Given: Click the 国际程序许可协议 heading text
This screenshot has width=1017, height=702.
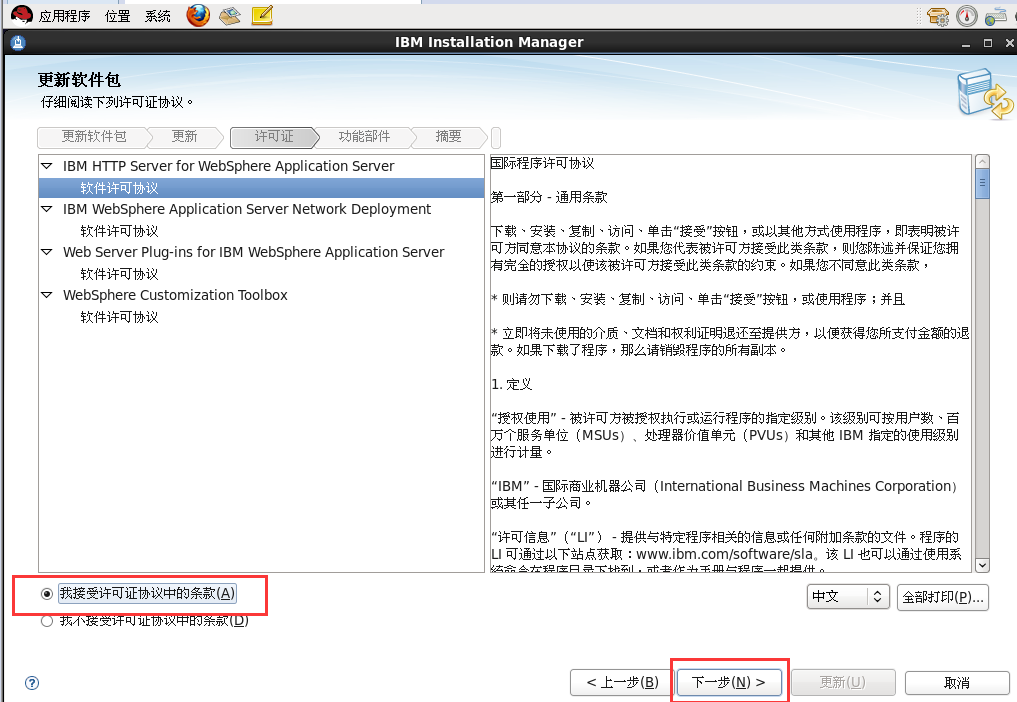Looking at the screenshot, I should [542, 163].
